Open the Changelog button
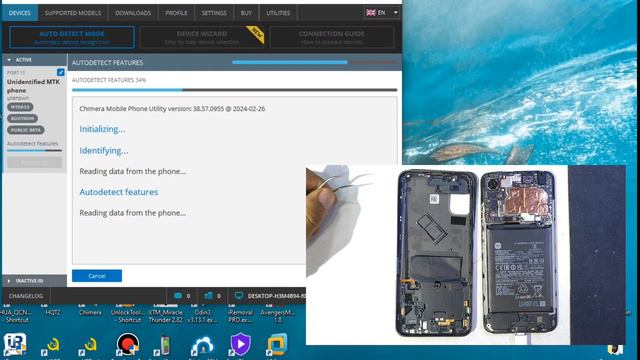This screenshot has width=640, height=360. click(x=26, y=296)
